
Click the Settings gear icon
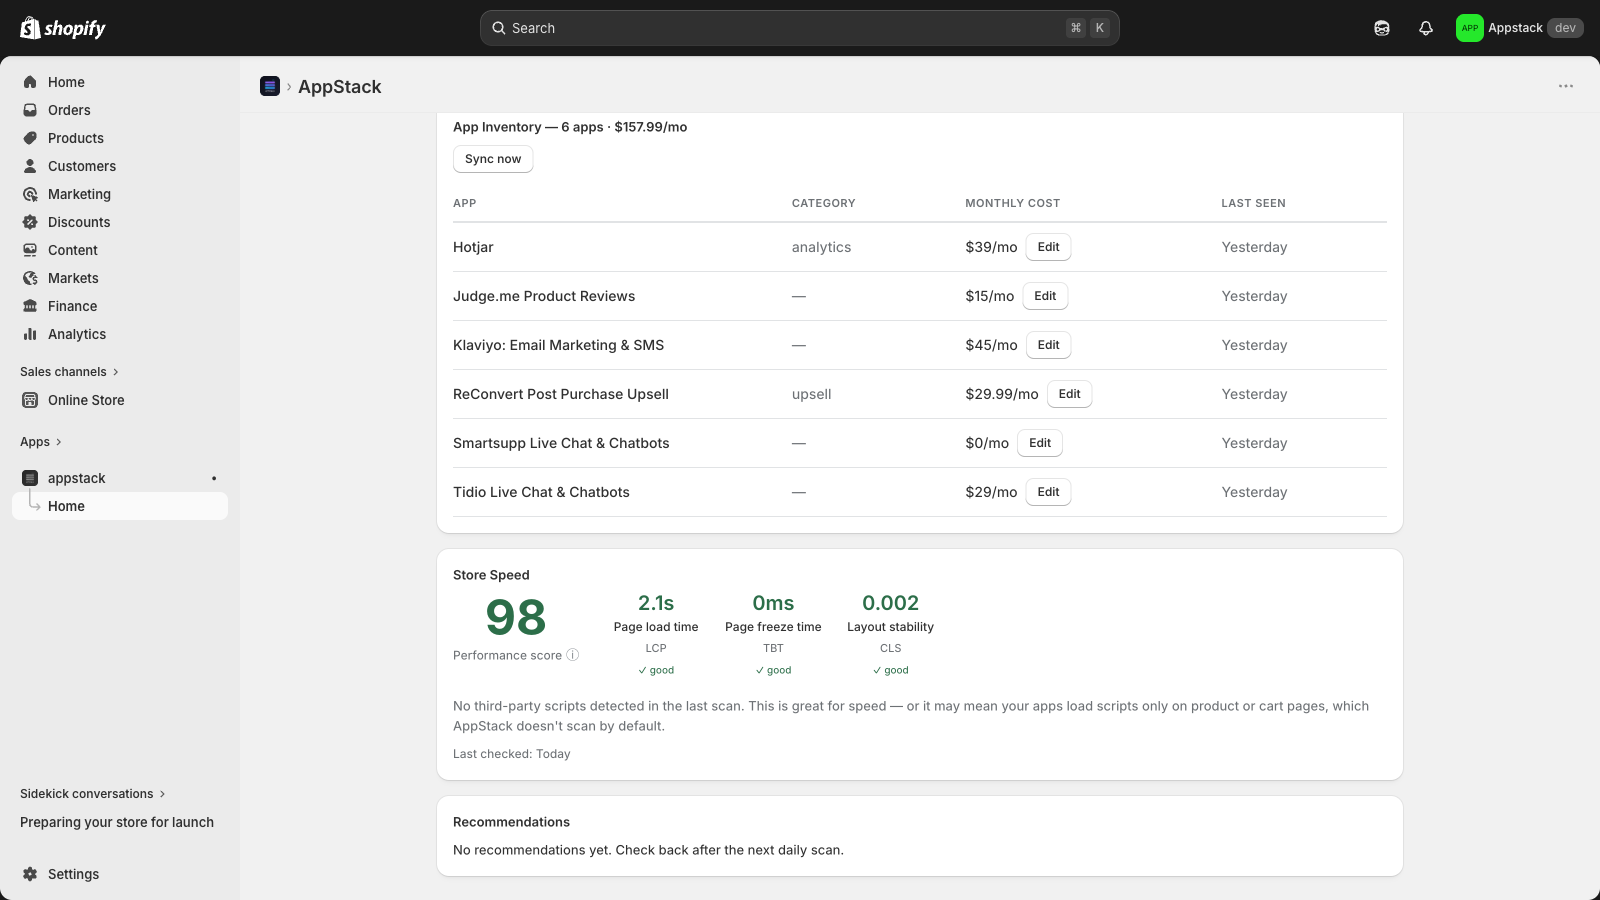coord(30,874)
